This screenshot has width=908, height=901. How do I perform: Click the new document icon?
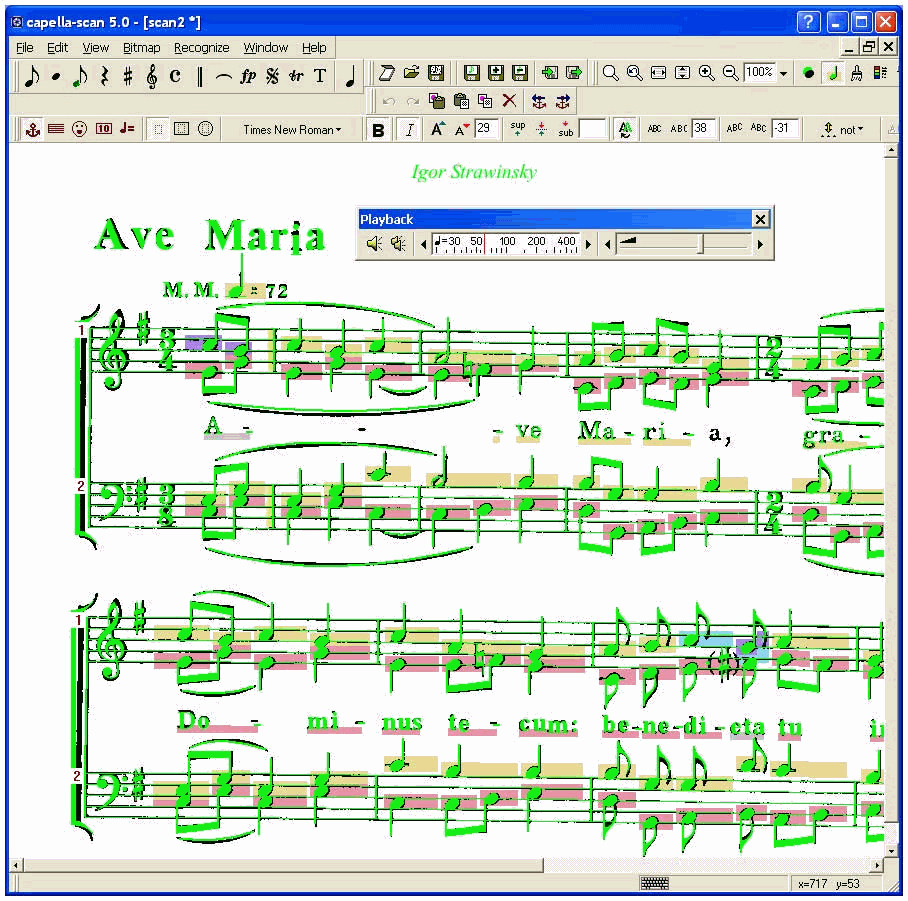pos(386,73)
